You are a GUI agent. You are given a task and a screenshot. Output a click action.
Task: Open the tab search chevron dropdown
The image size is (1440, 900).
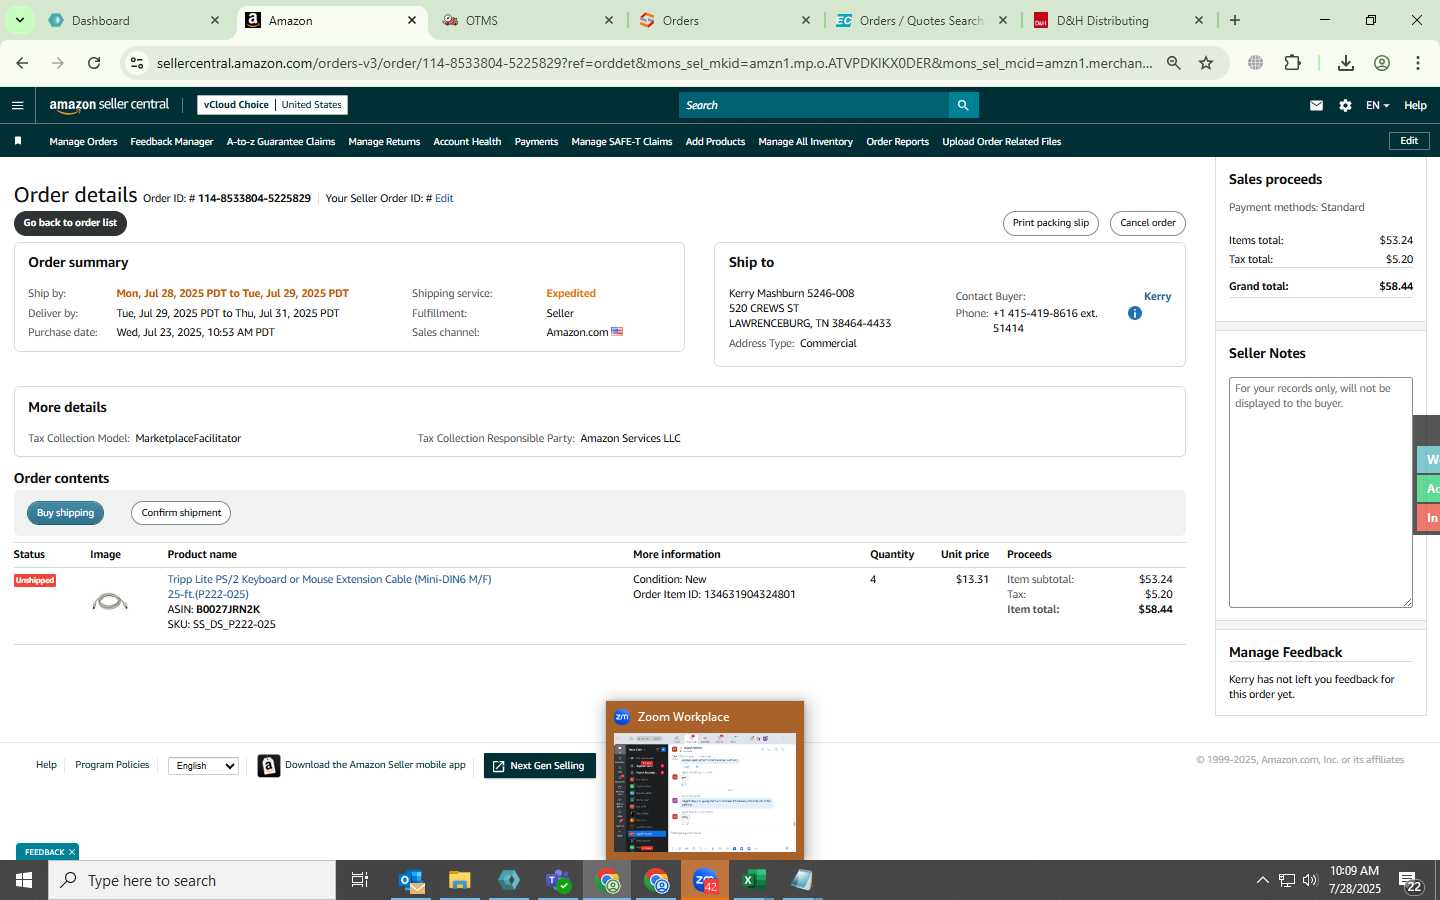[19, 20]
